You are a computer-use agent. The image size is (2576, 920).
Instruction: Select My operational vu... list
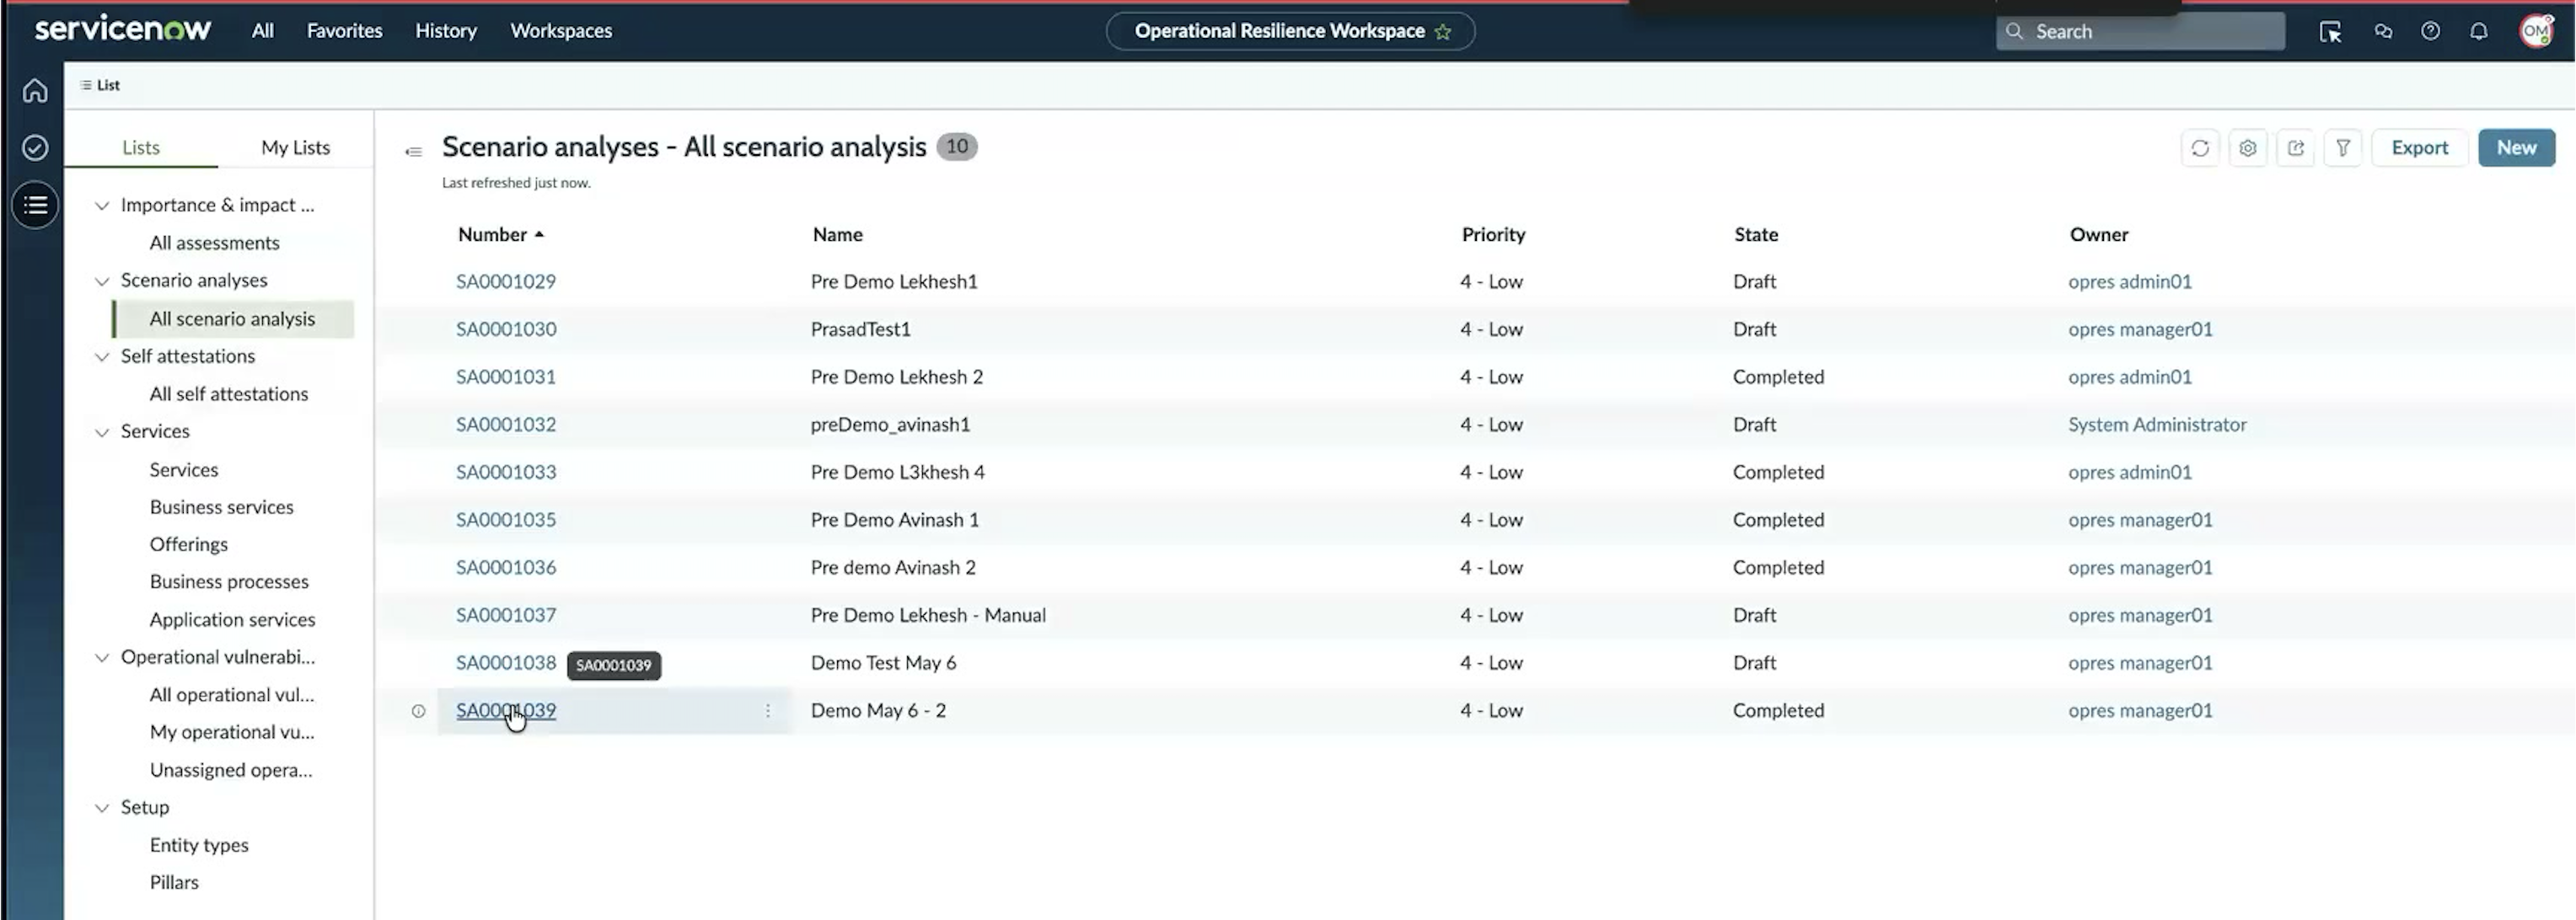[x=232, y=732]
